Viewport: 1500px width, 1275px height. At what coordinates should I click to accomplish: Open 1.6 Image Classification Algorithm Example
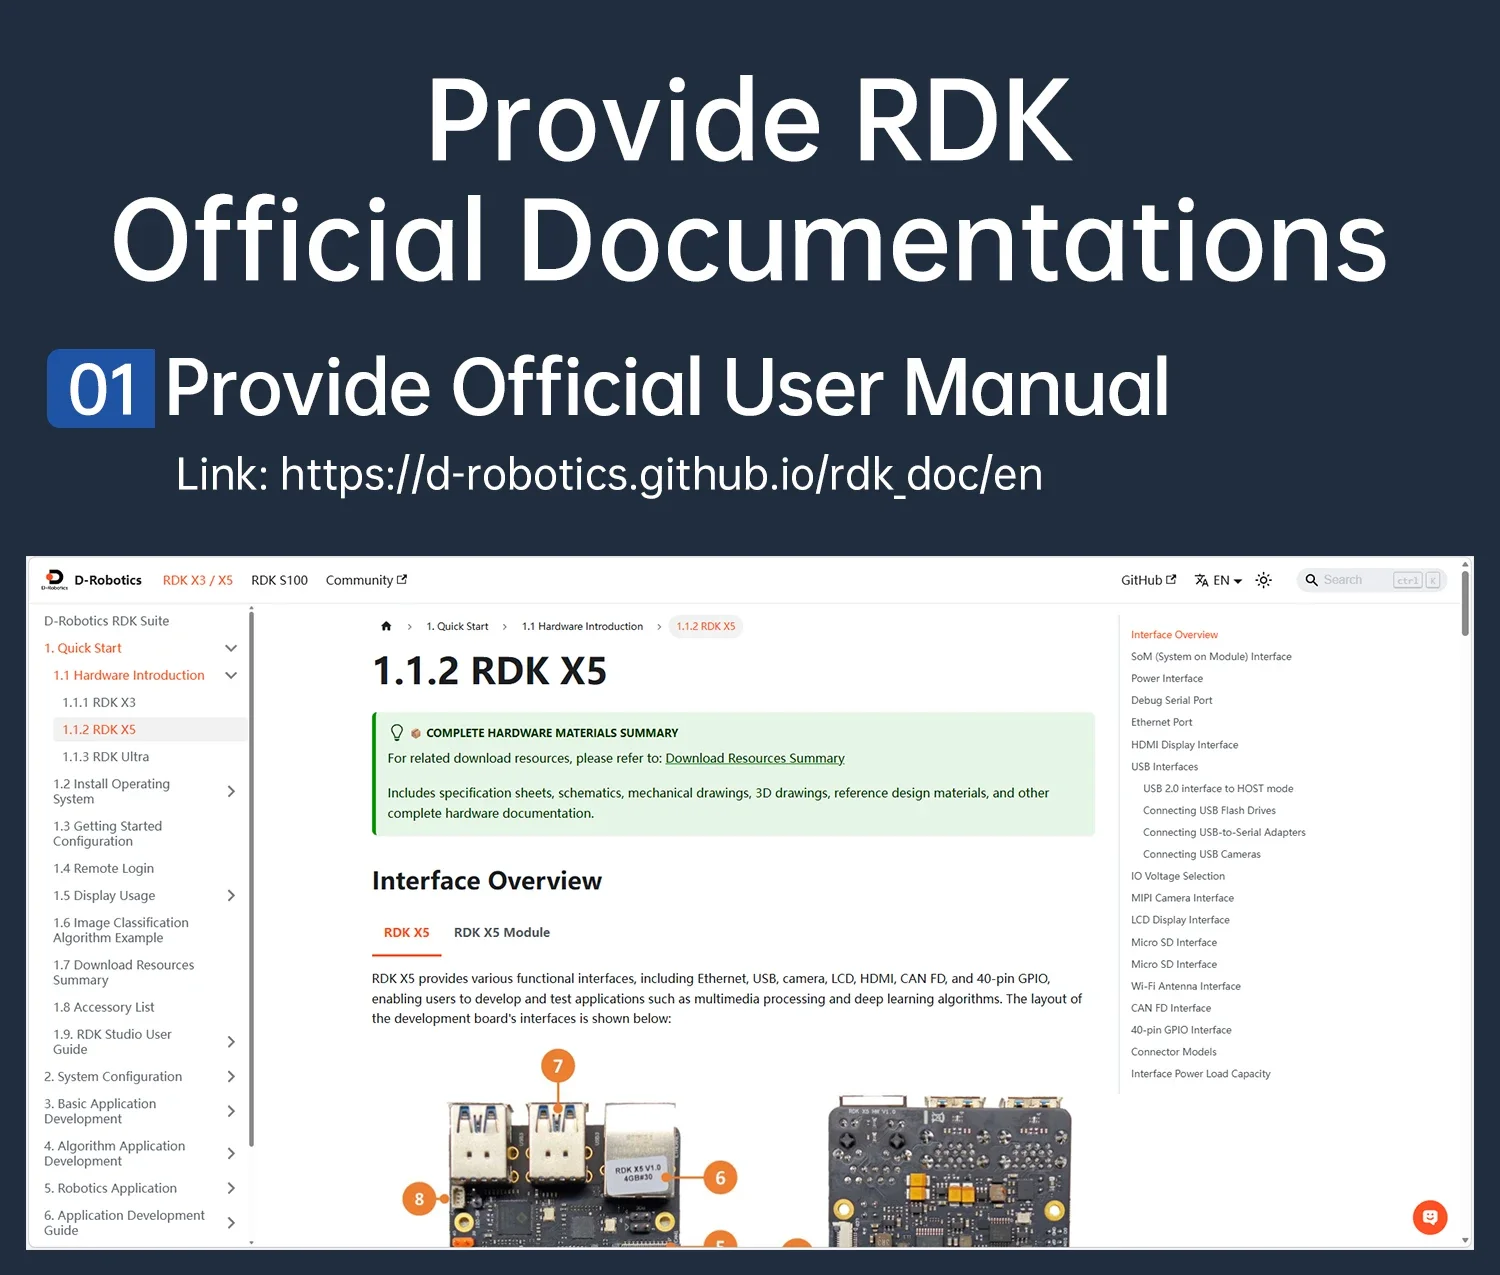pyautogui.click(x=120, y=930)
